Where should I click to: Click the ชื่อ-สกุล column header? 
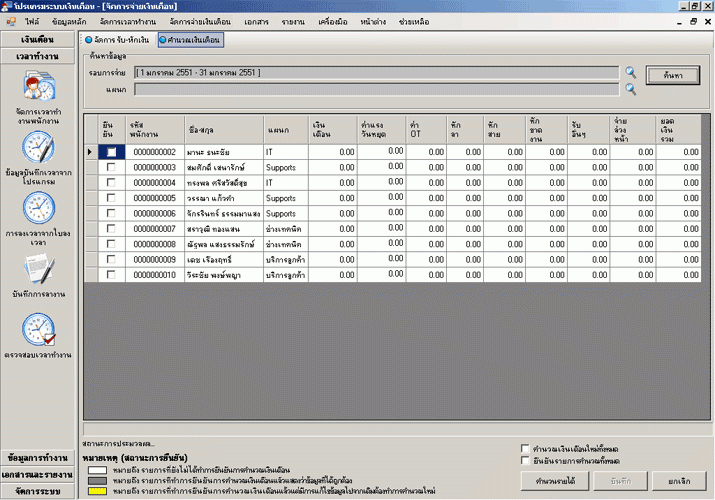coord(224,130)
